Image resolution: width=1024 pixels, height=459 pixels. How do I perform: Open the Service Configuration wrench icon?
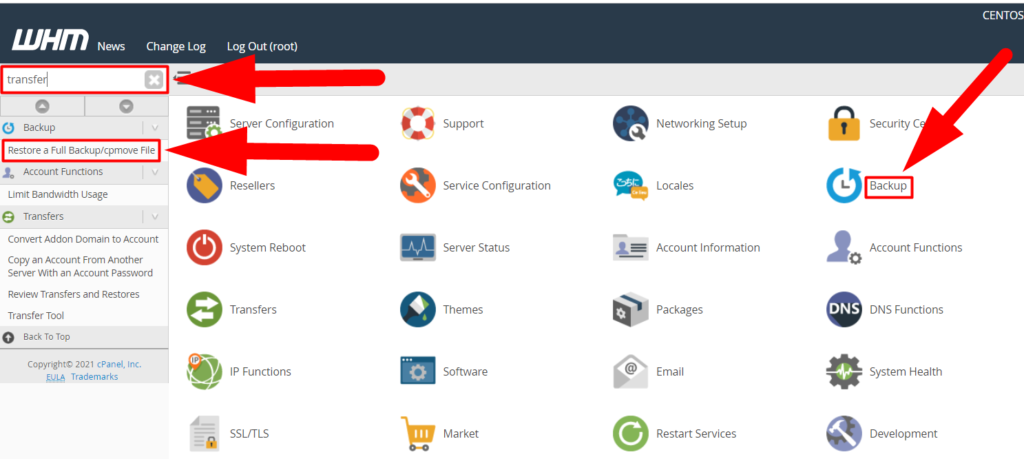[x=417, y=185]
